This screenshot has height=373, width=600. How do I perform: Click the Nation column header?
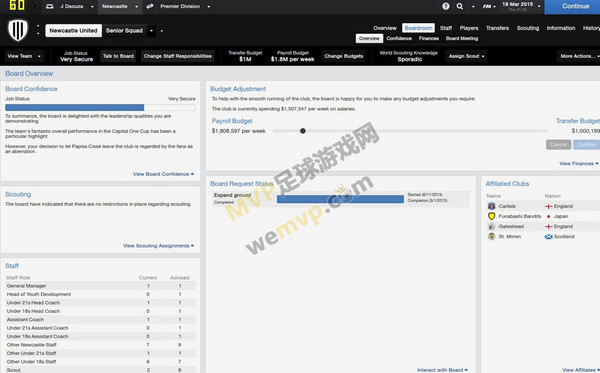552,196
